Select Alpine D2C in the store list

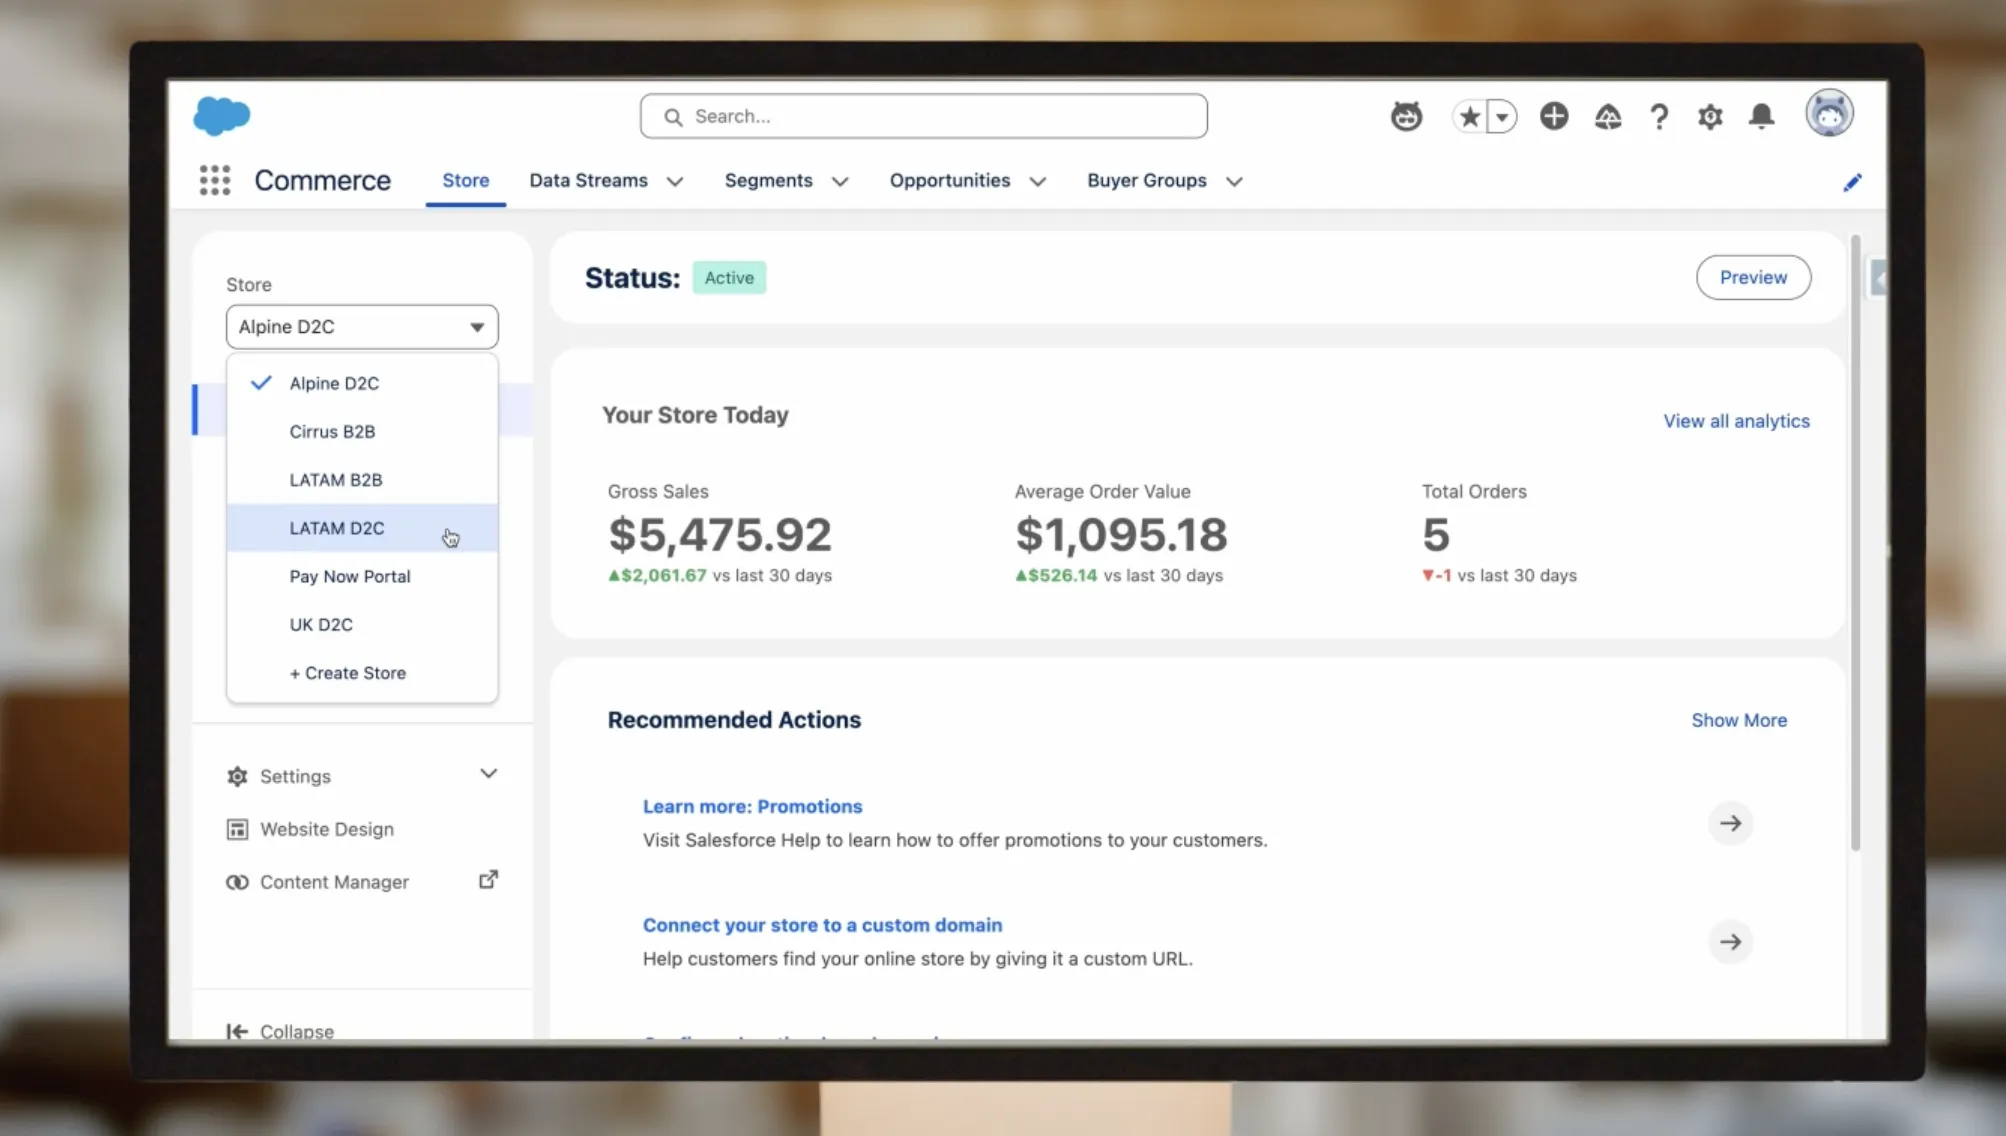tap(362, 383)
